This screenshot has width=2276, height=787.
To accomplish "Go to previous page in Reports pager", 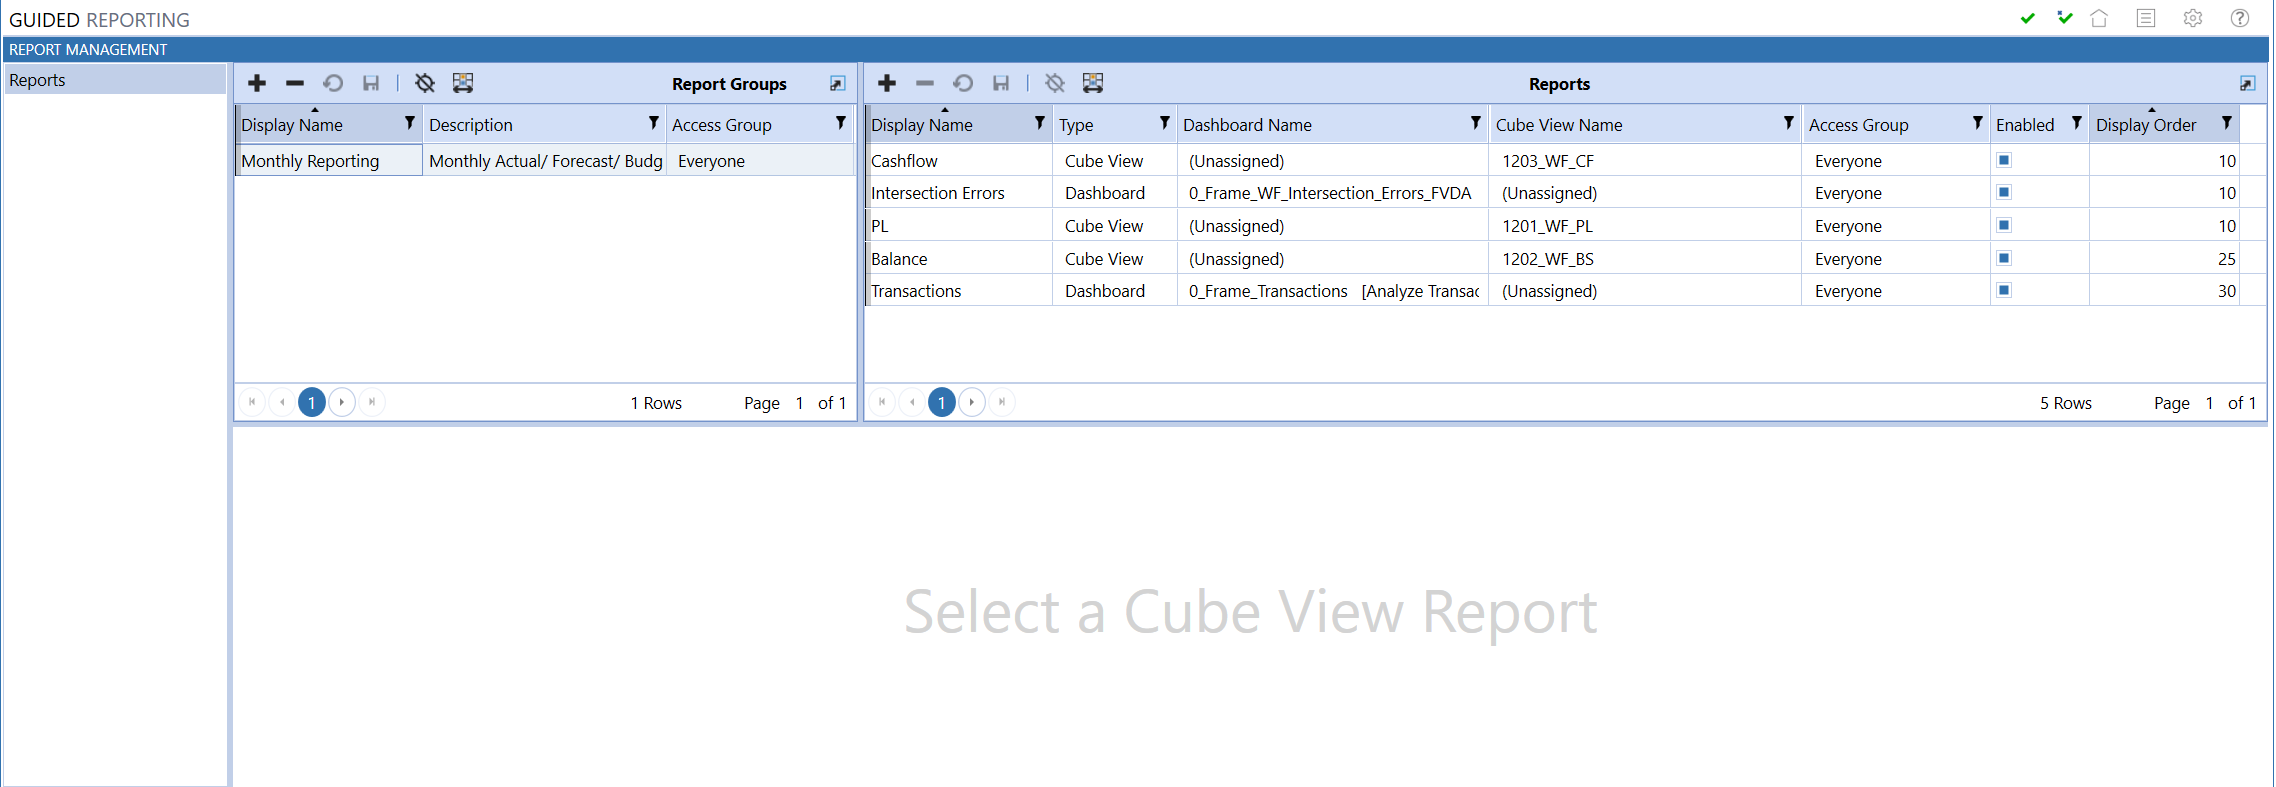I will 912,402.
